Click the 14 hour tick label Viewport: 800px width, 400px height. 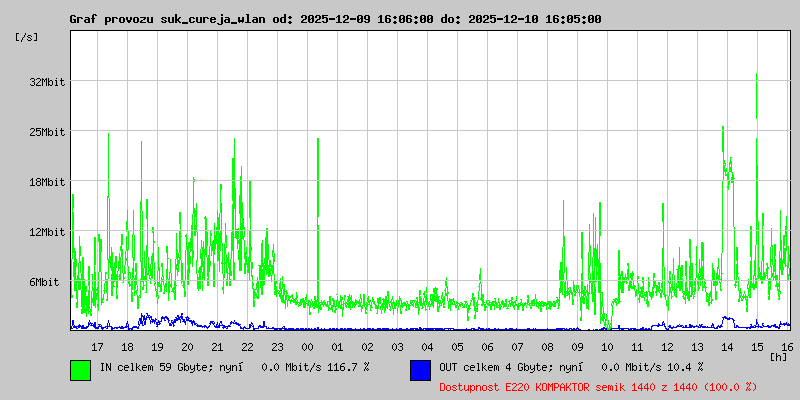pos(728,347)
